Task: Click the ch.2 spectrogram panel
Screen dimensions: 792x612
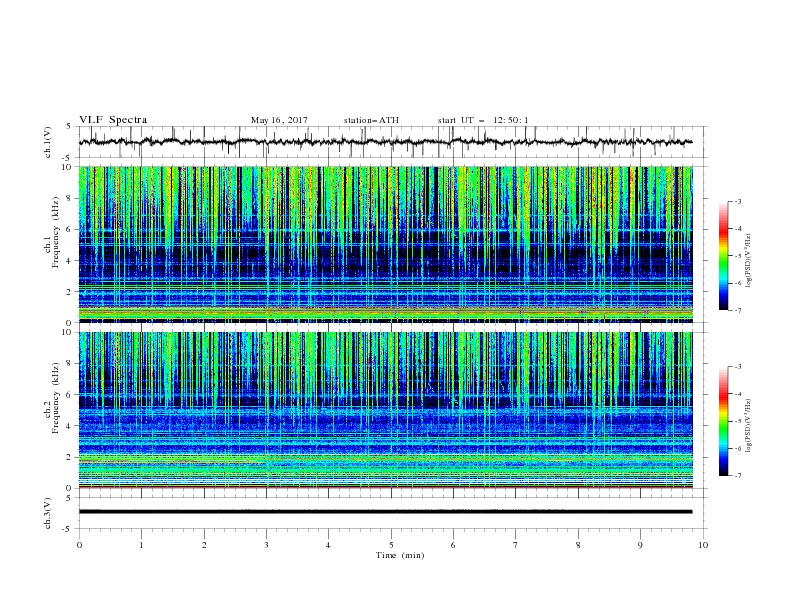Action: [385, 410]
